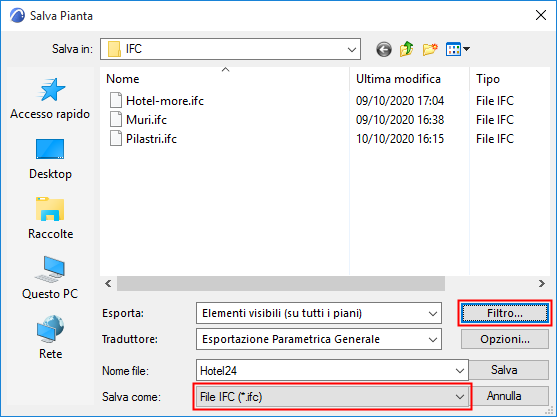Click the Salva button
The image size is (557, 417).
tap(504, 370)
